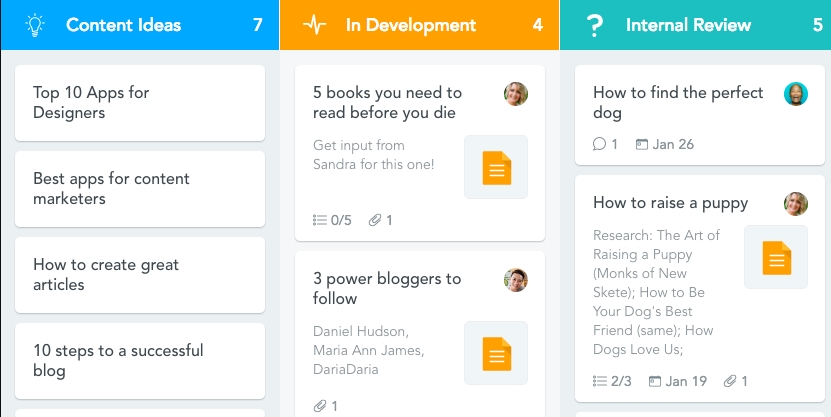Open the document attachment on the puppy card
This screenshot has width=831, height=417.
tap(776, 257)
